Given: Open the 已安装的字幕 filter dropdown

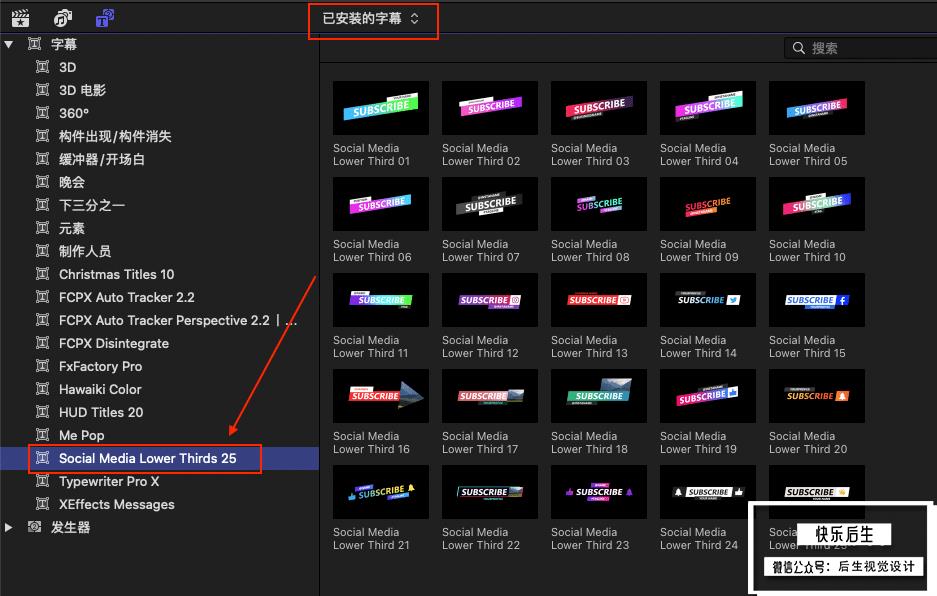Looking at the screenshot, I should click(x=372, y=19).
